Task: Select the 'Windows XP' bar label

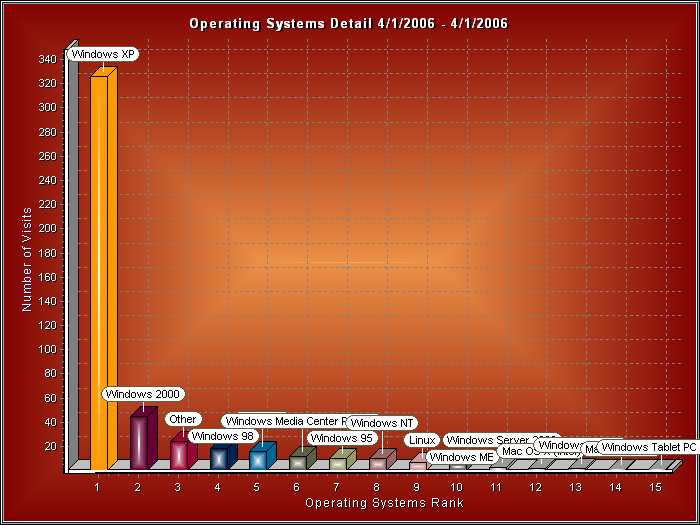Action: [103, 54]
